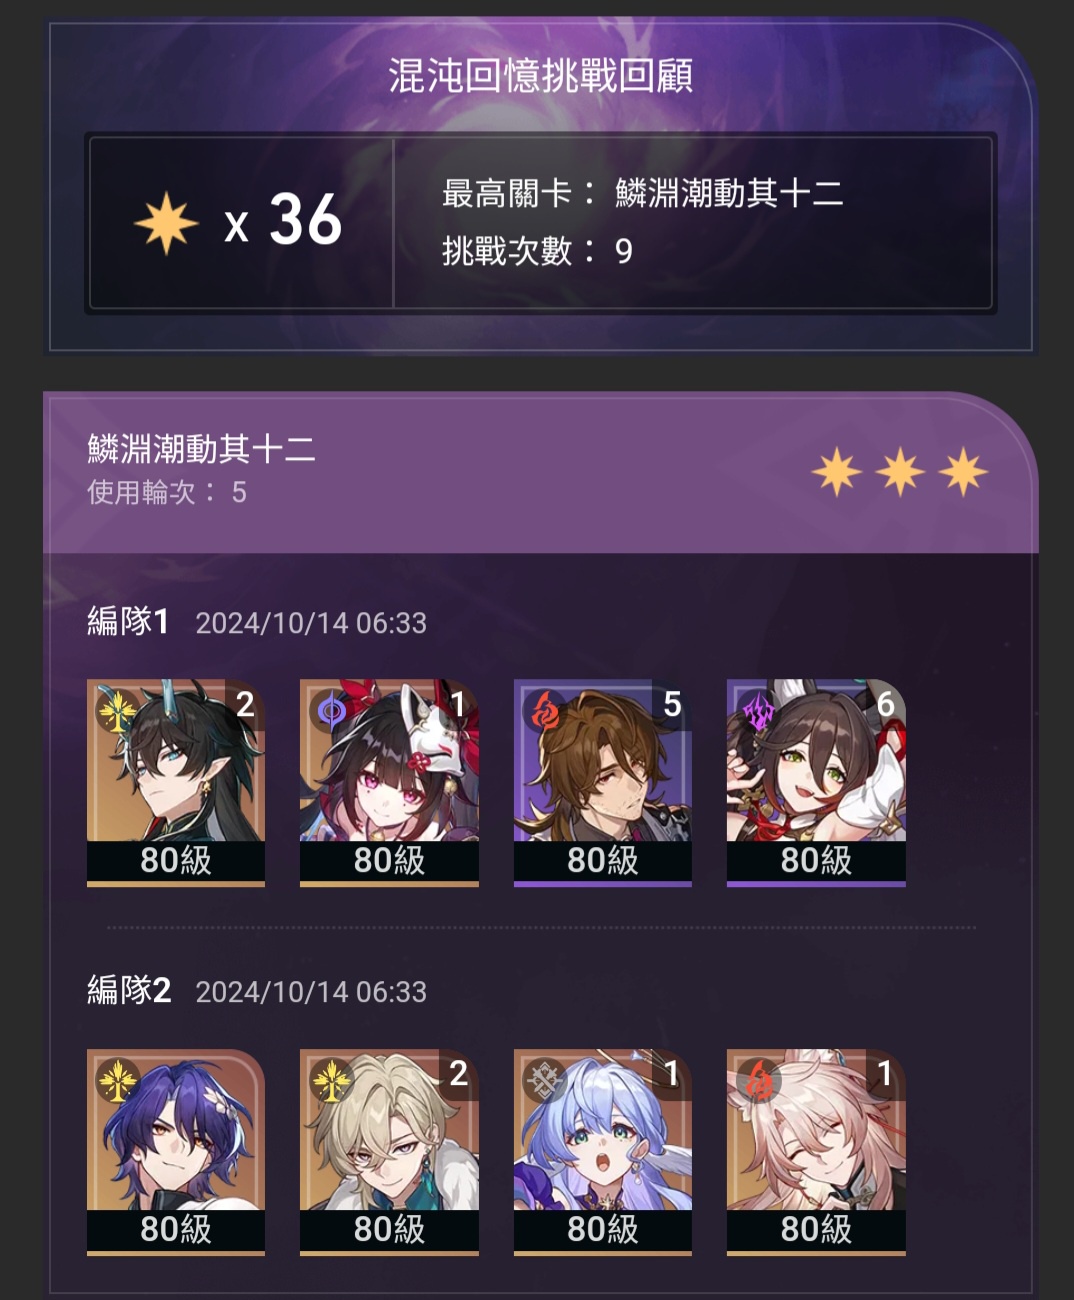Click Fire element icon on pink-haired Jiaoqiu
1074x1300 pixels.
pyautogui.click(x=758, y=1080)
